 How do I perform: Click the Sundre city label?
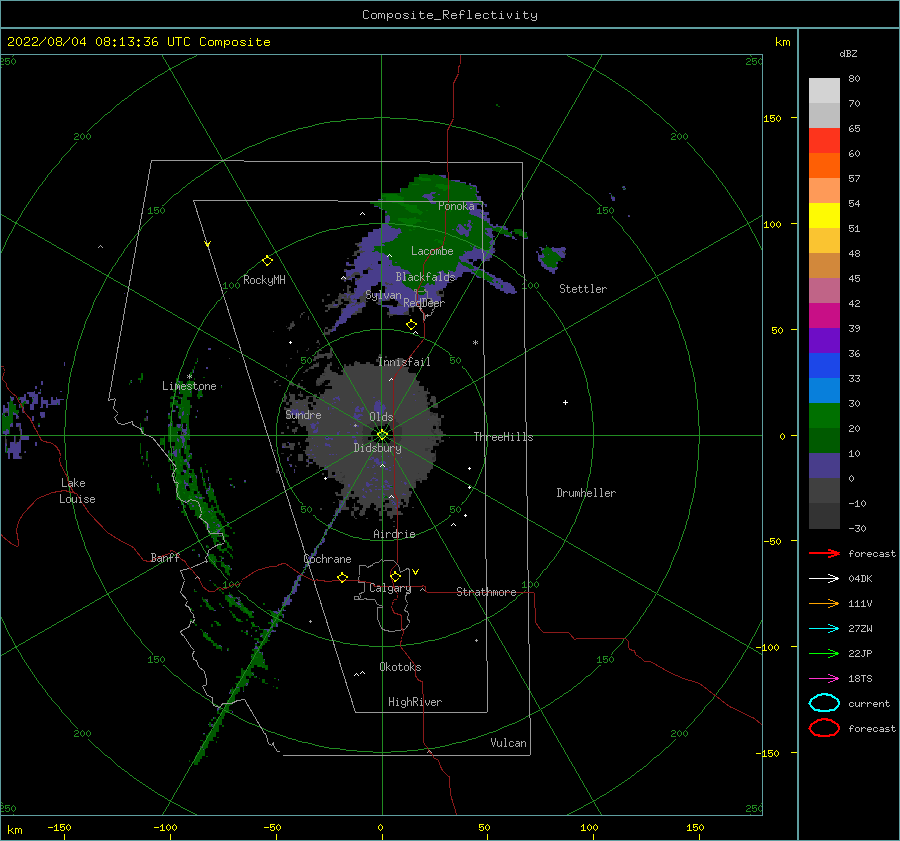303,414
